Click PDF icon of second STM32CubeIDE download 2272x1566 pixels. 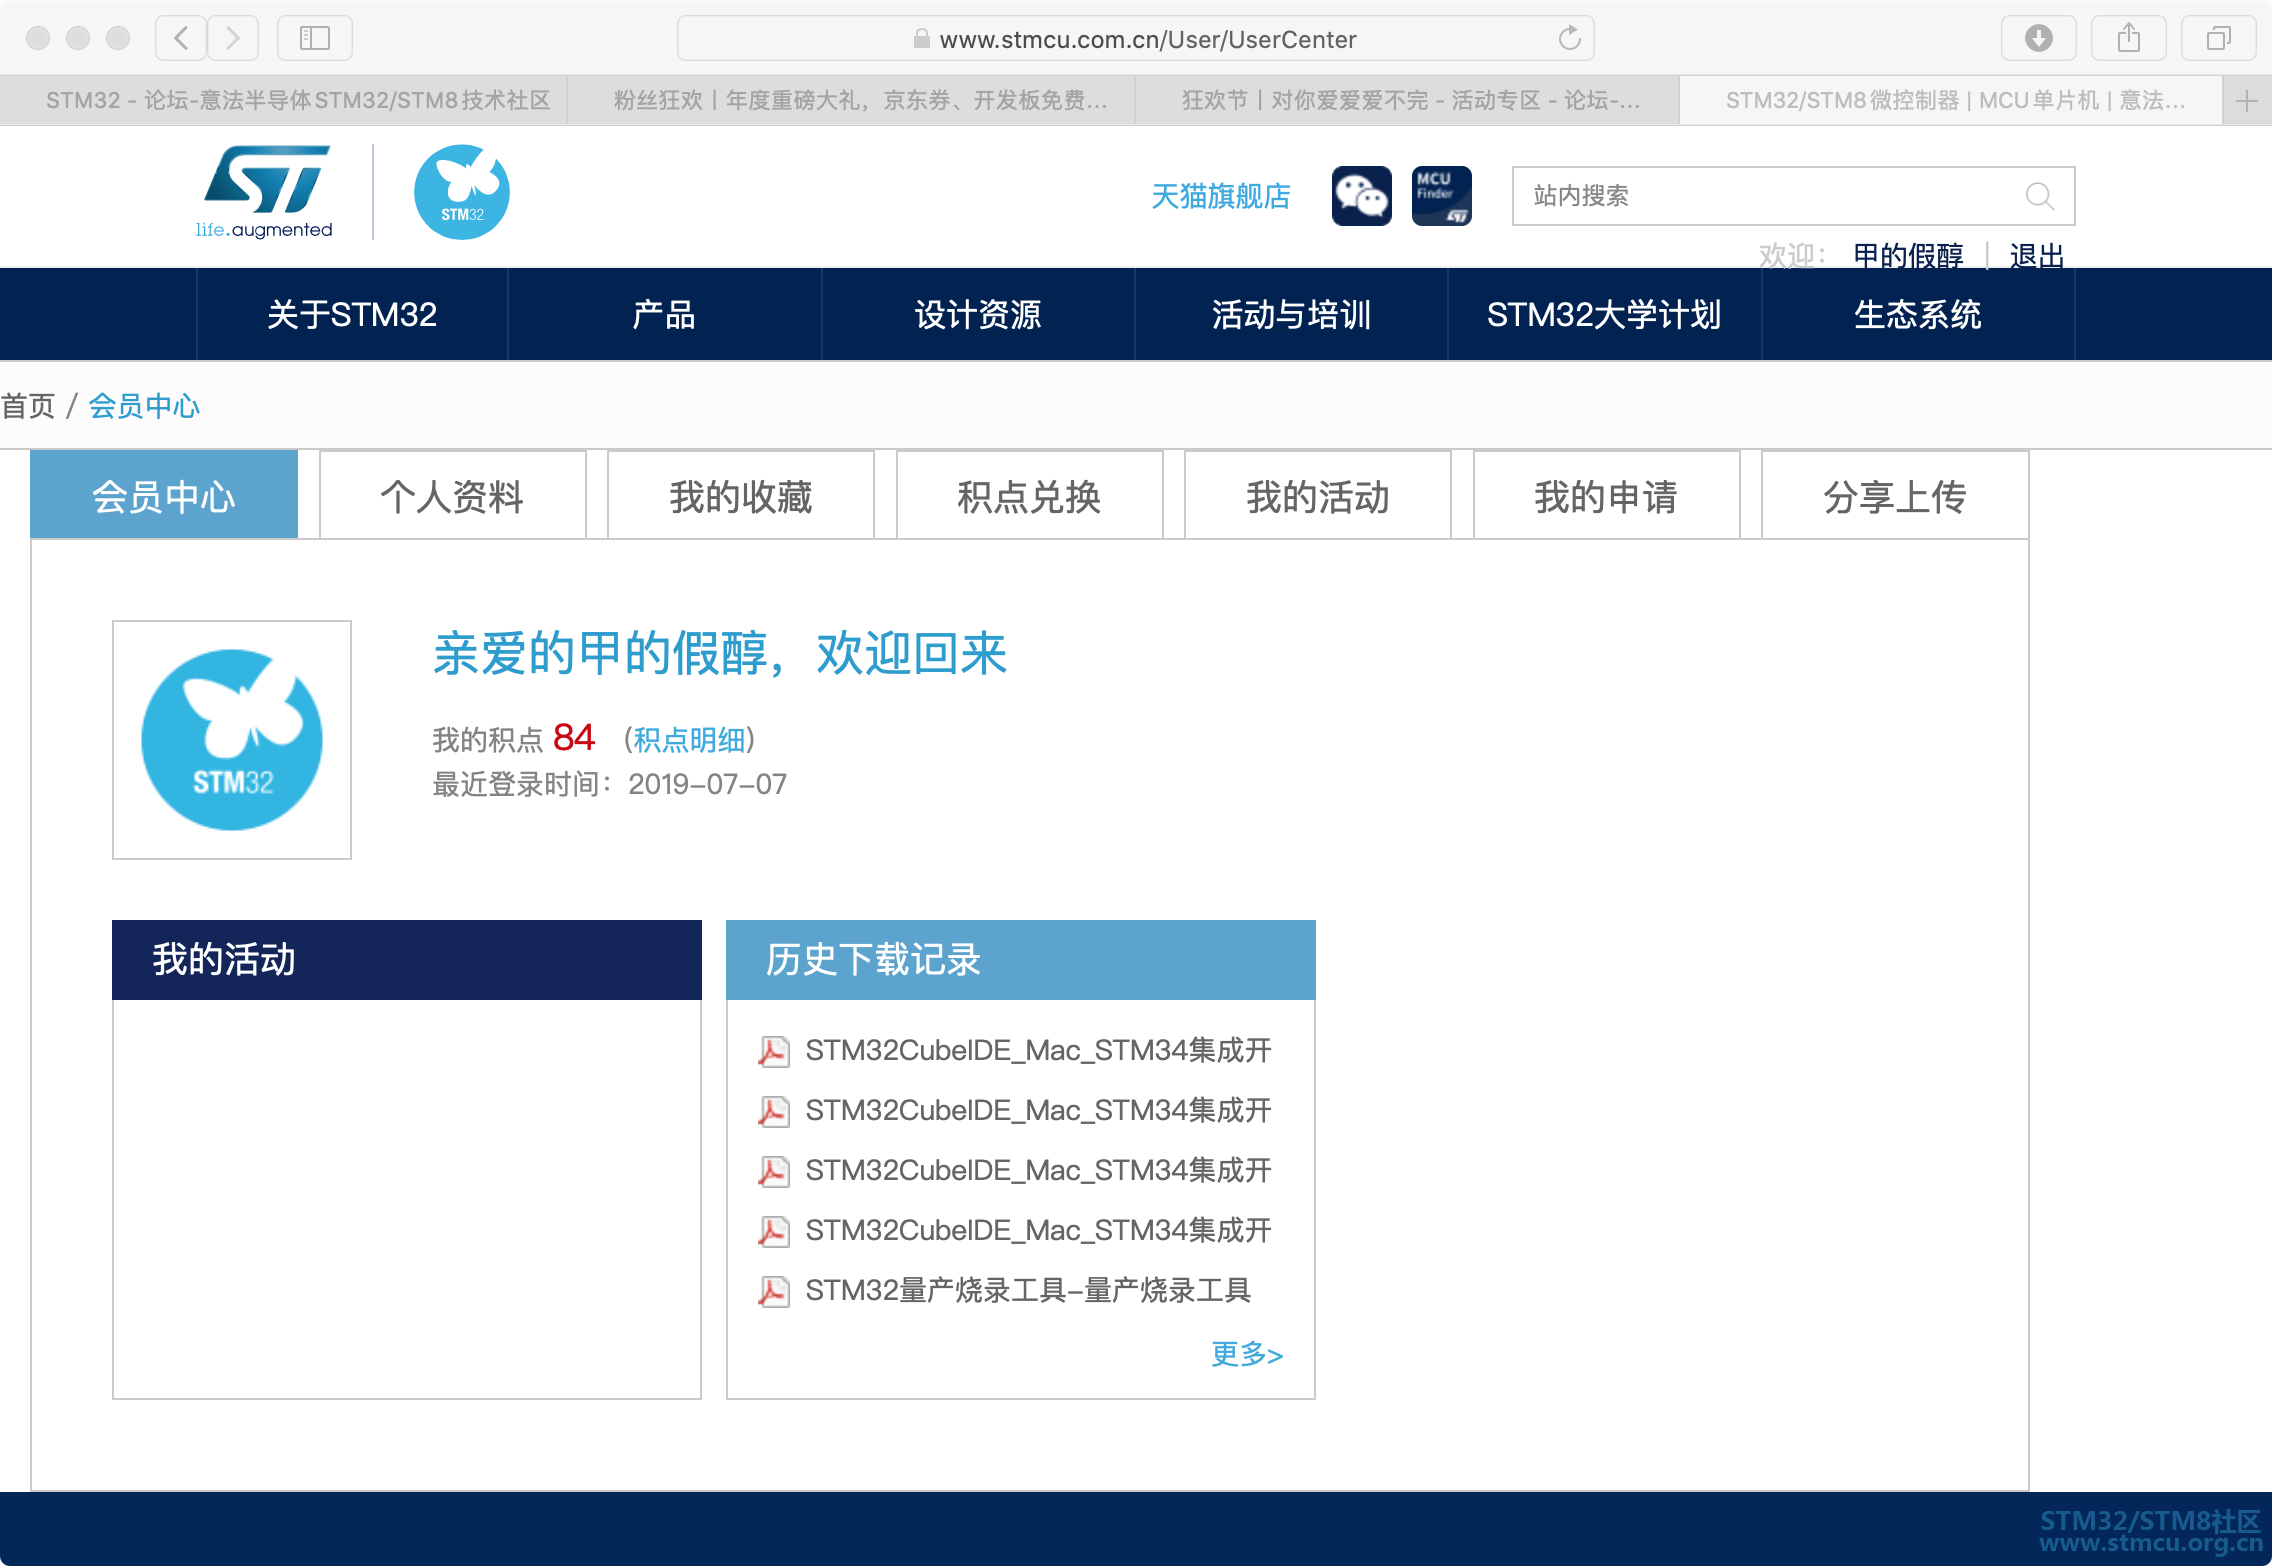[x=773, y=1111]
